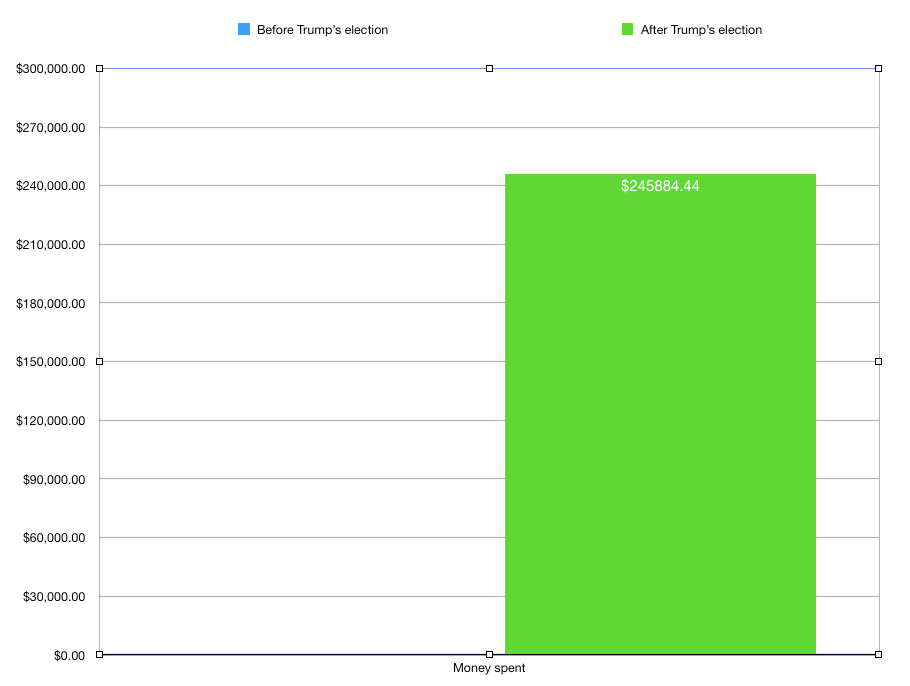
Task: Click the $60,000.00 axis label
Action: click(x=54, y=537)
